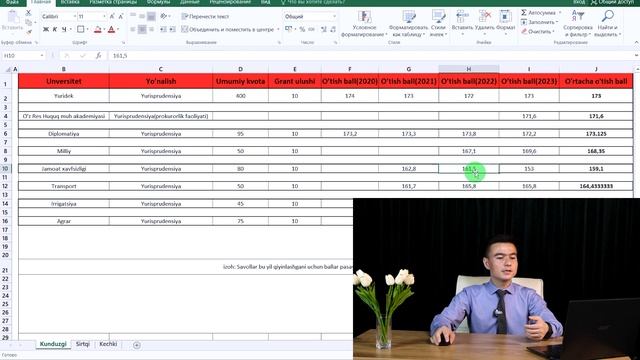
Task: Switch to the Sirtqi sheet tab
Action: pos(82,344)
